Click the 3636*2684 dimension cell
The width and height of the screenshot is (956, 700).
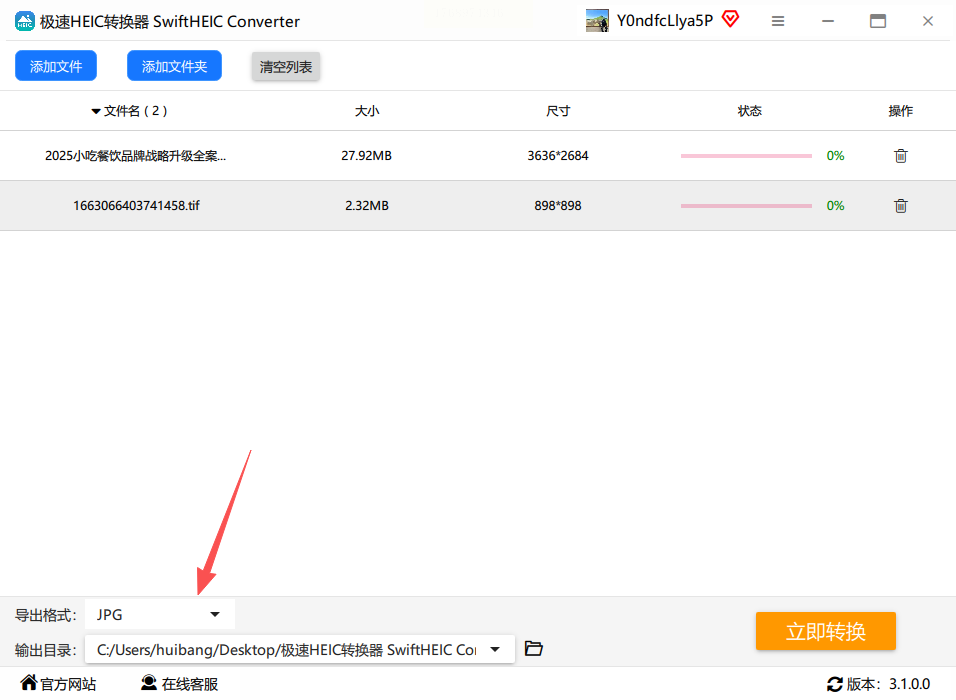click(558, 156)
